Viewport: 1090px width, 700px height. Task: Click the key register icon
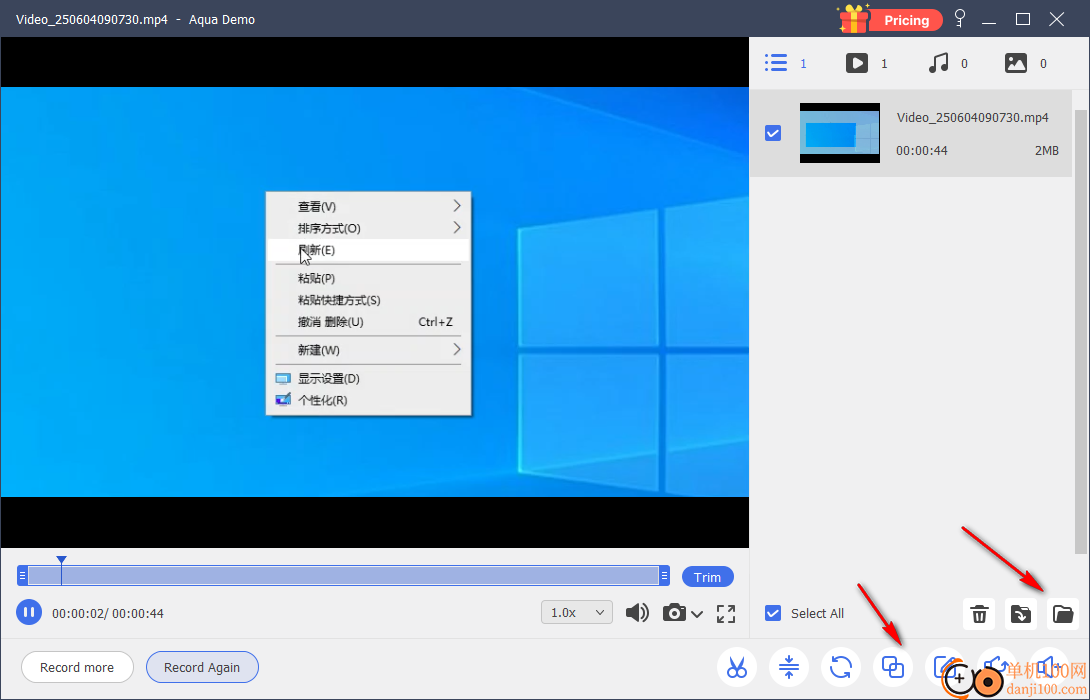[x=959, y=19]
